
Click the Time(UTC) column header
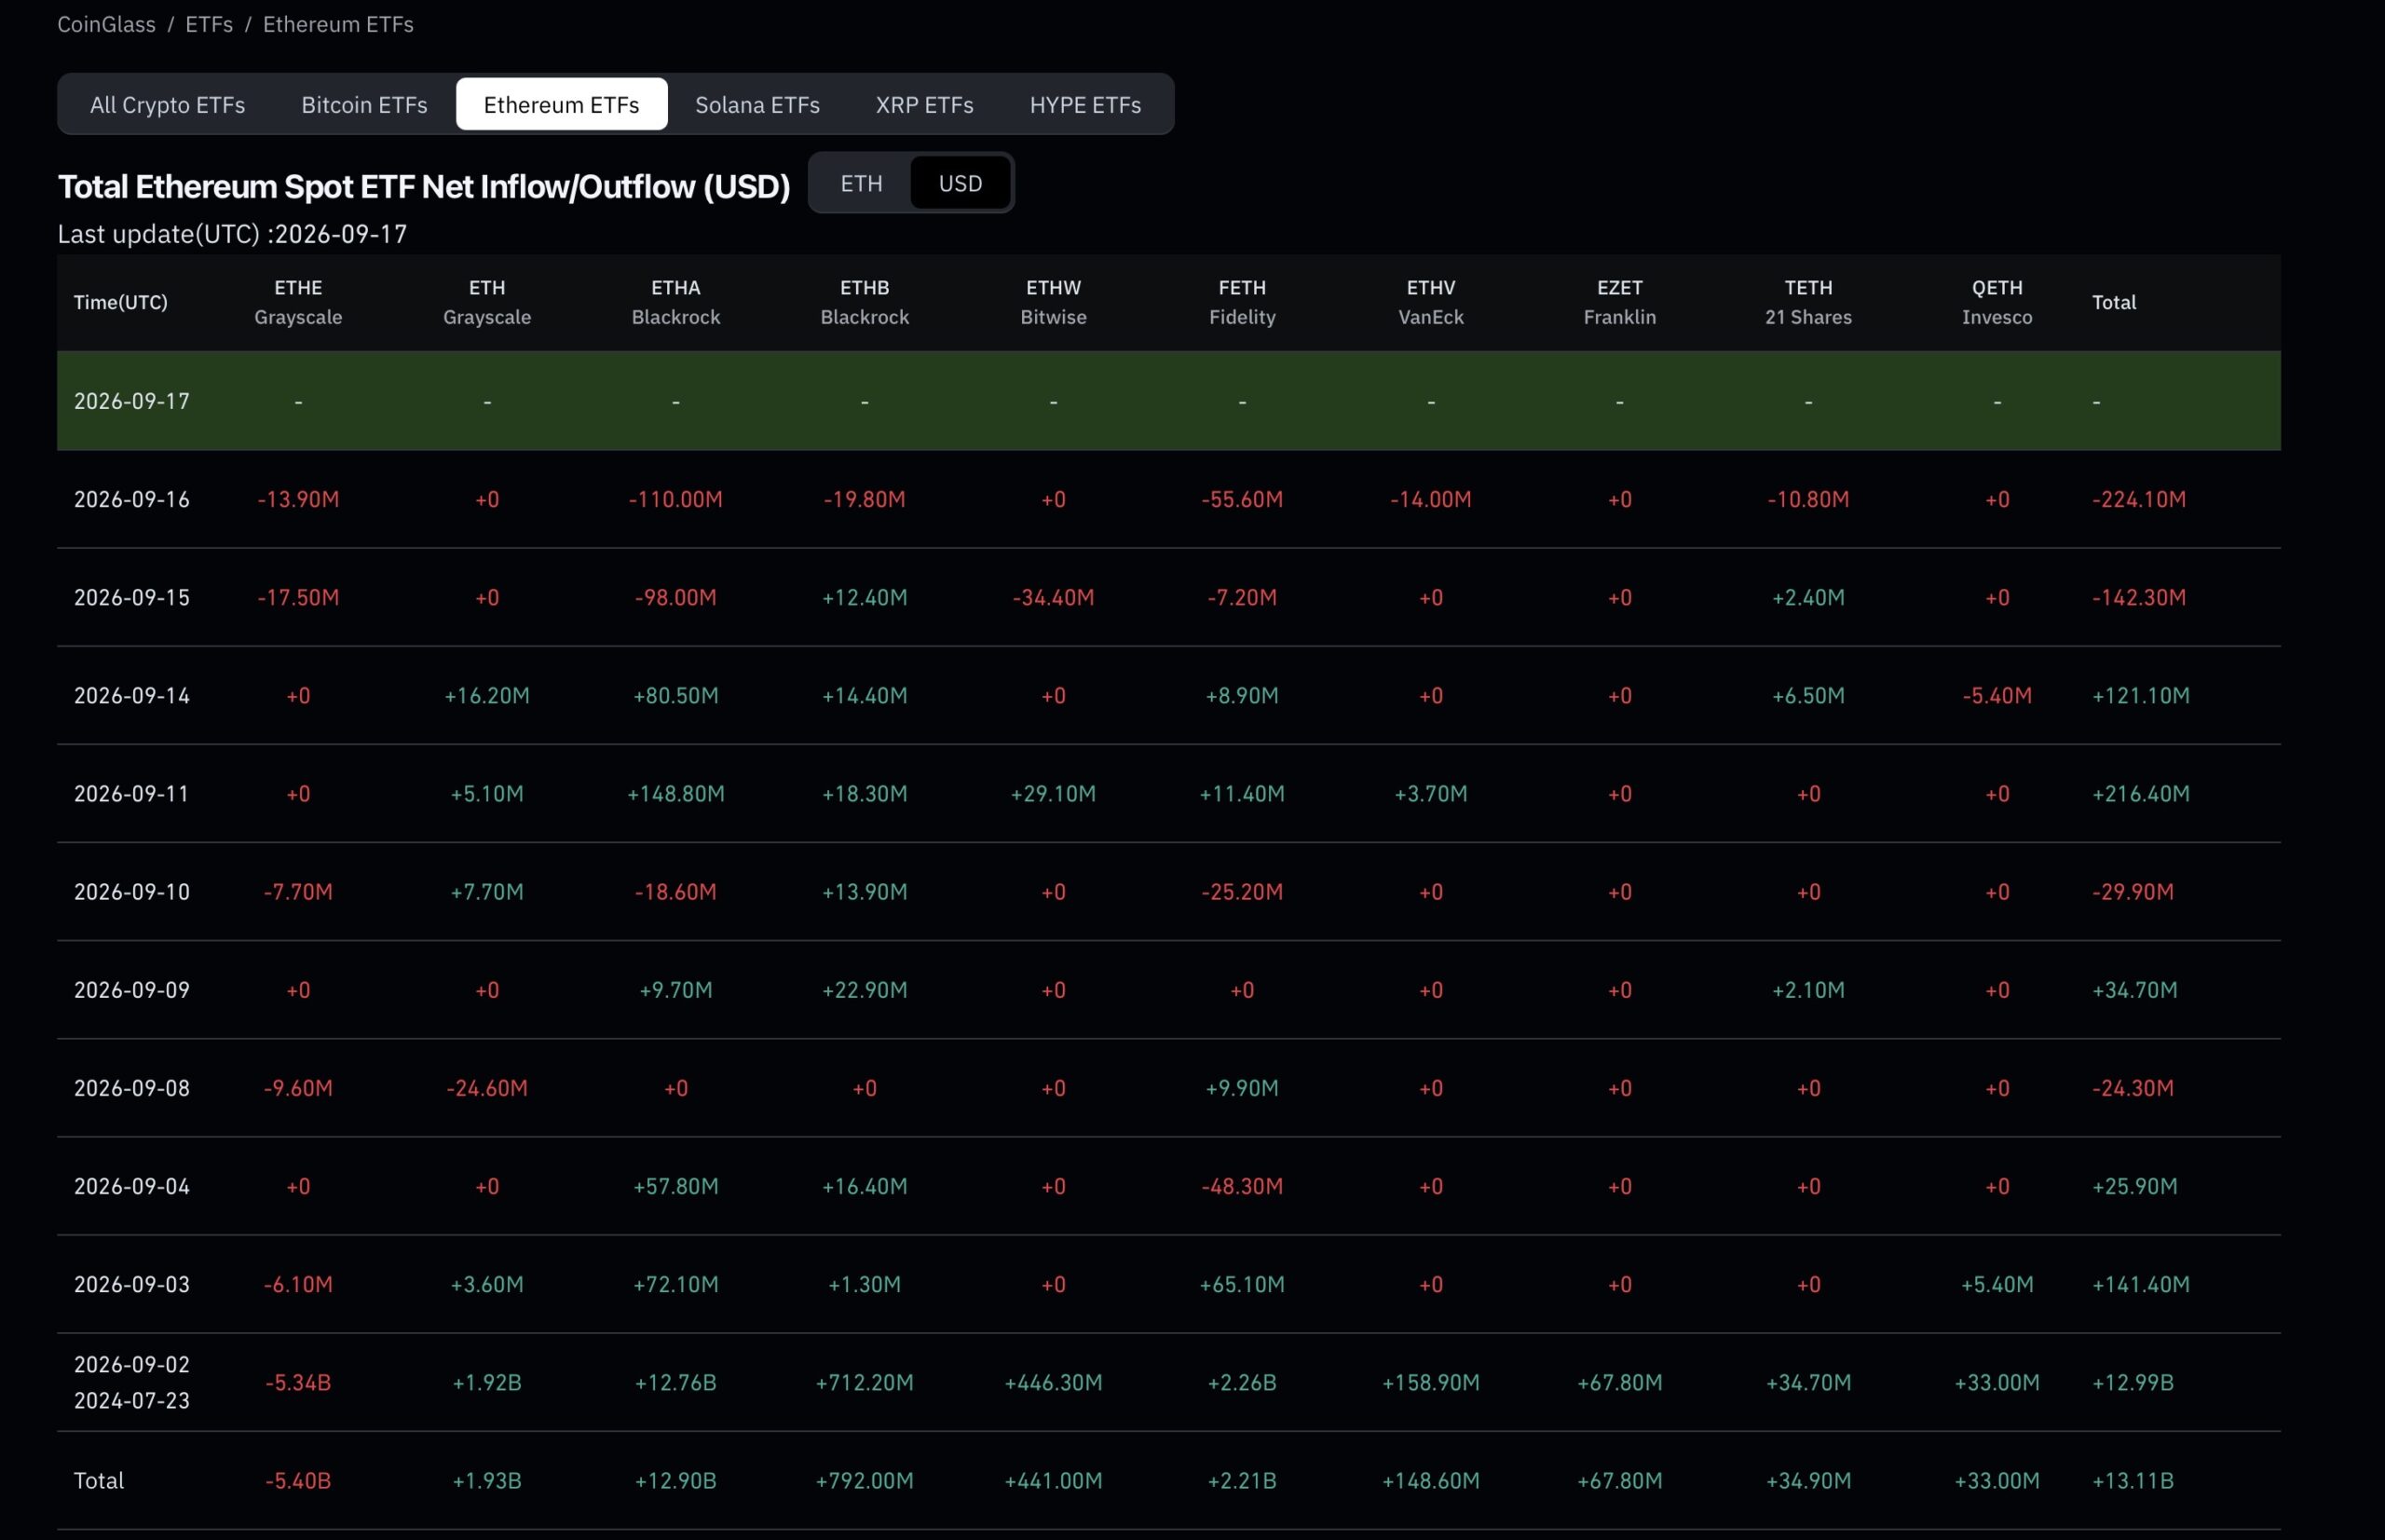coord(120,302)
